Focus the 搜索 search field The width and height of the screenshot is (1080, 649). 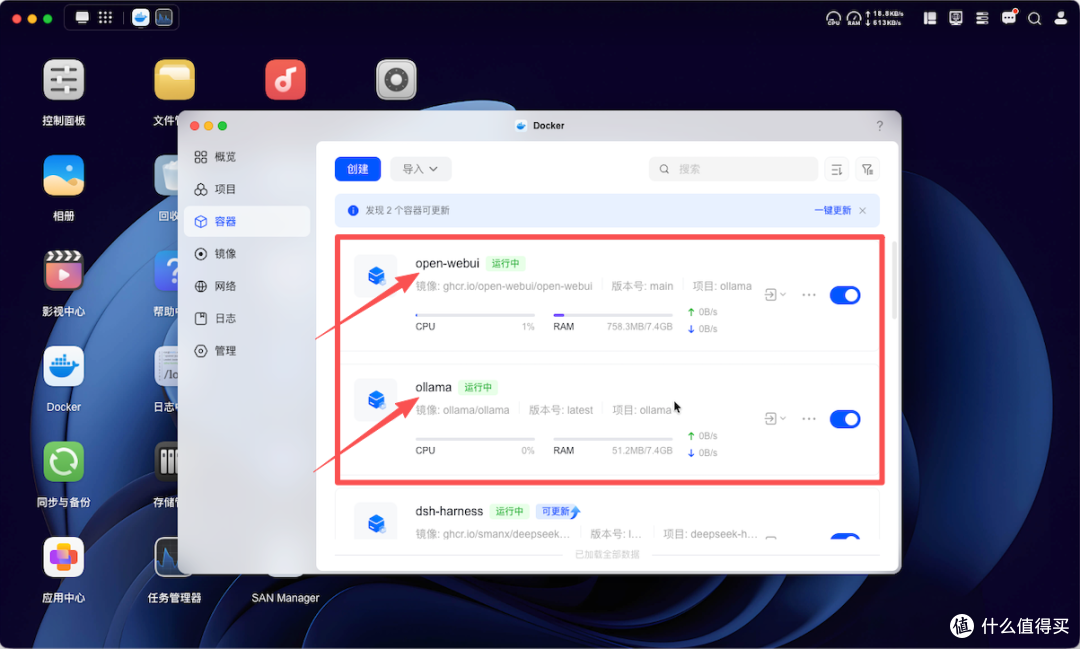(x=733, y=169)
